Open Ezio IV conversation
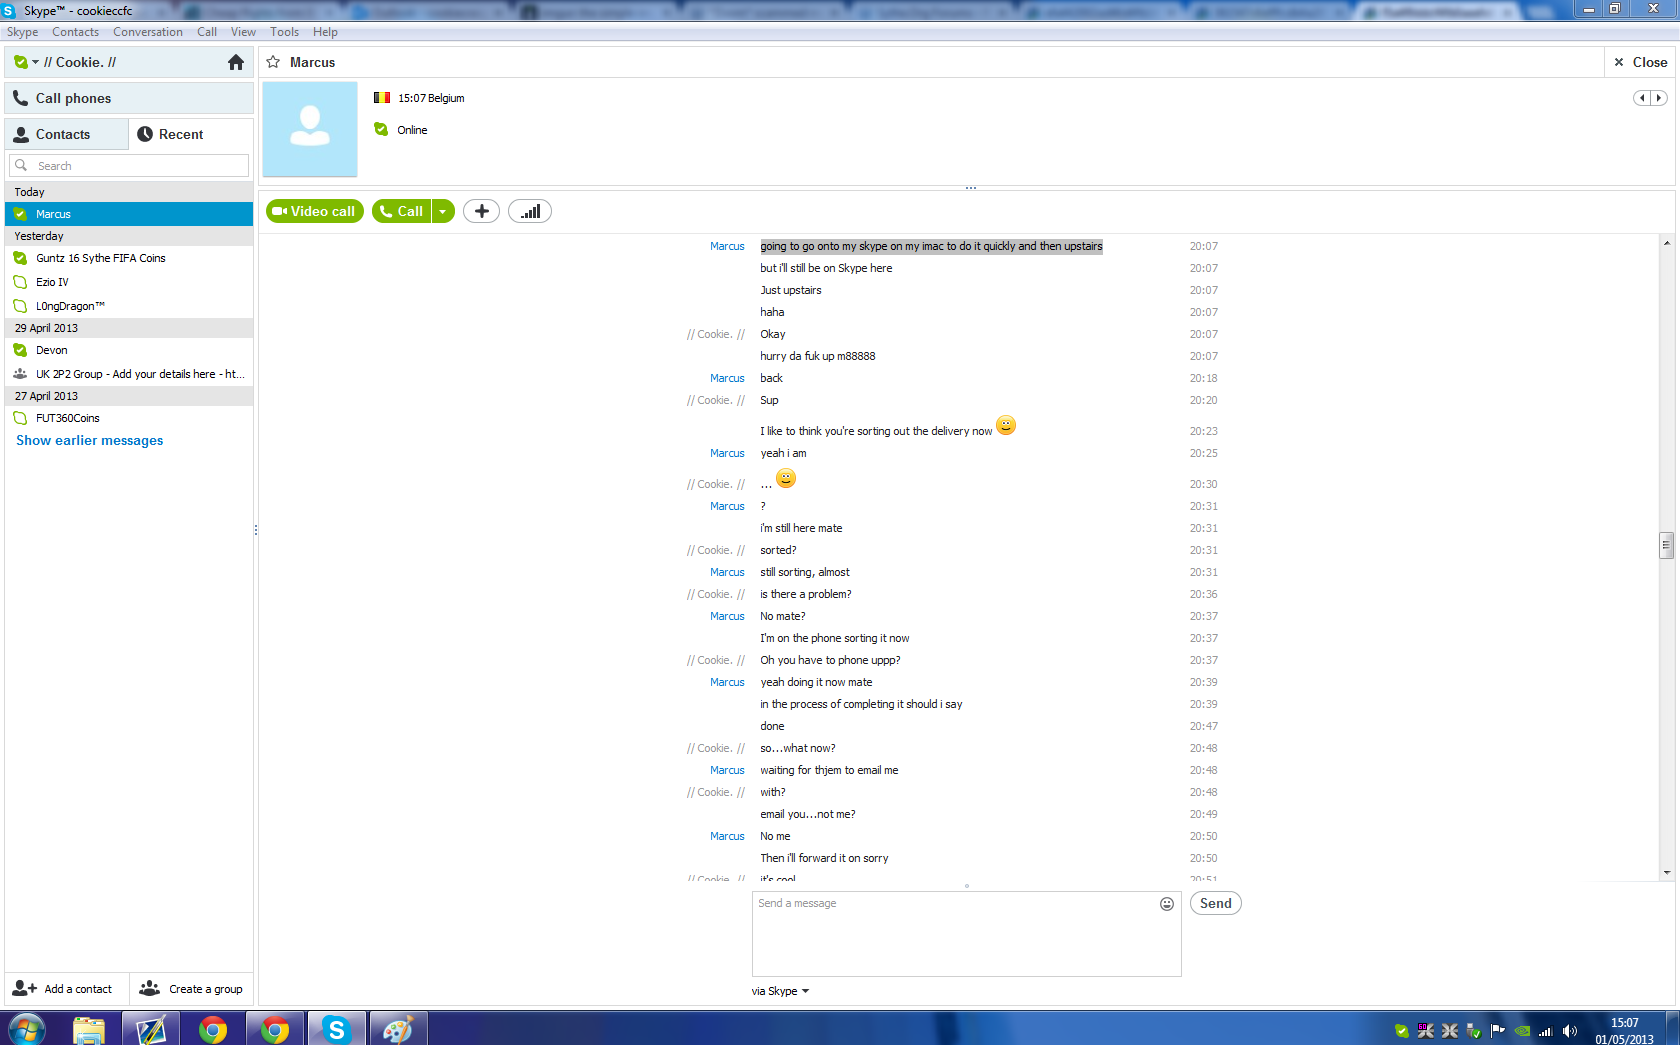 pyautogui.click(x=129, y=282)
